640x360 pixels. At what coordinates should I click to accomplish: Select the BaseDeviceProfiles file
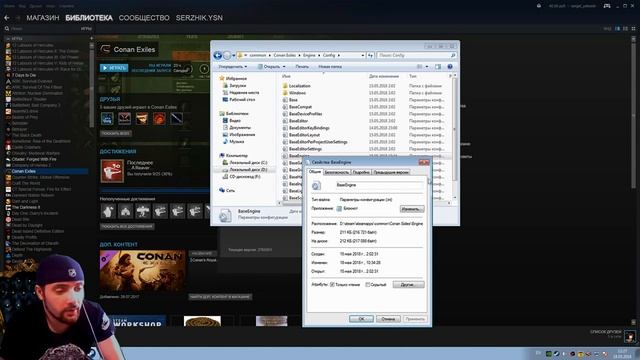(x=305, y=113)
